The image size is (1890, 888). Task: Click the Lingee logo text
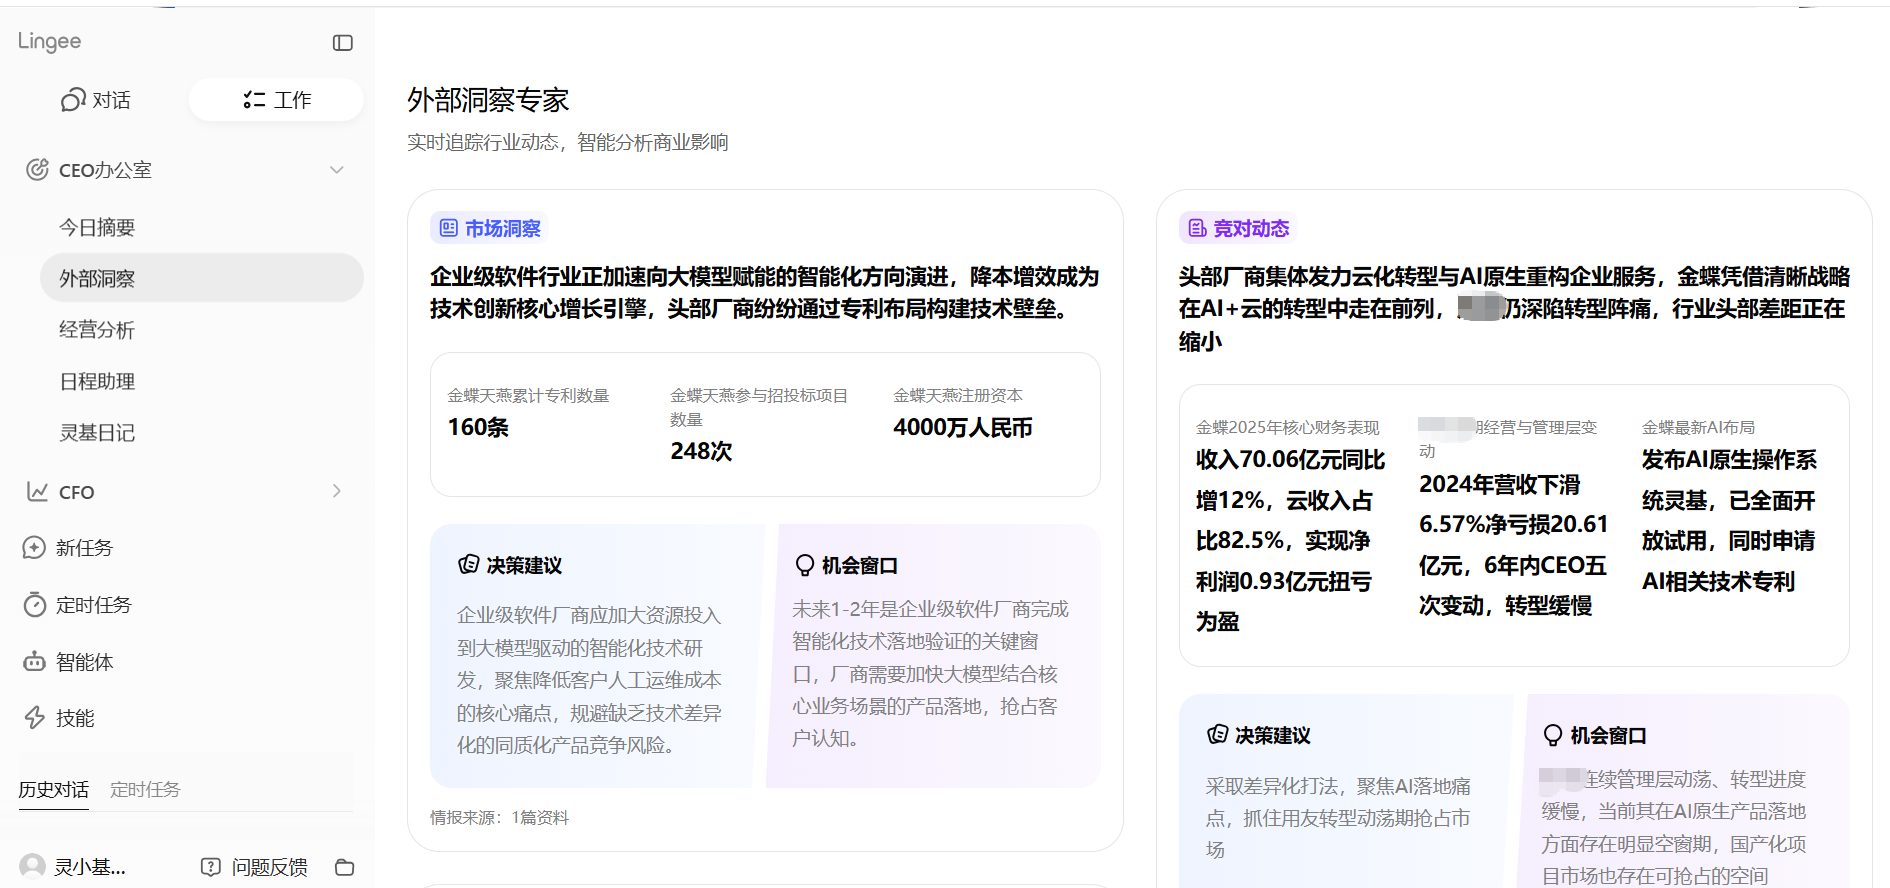point(49,42)
